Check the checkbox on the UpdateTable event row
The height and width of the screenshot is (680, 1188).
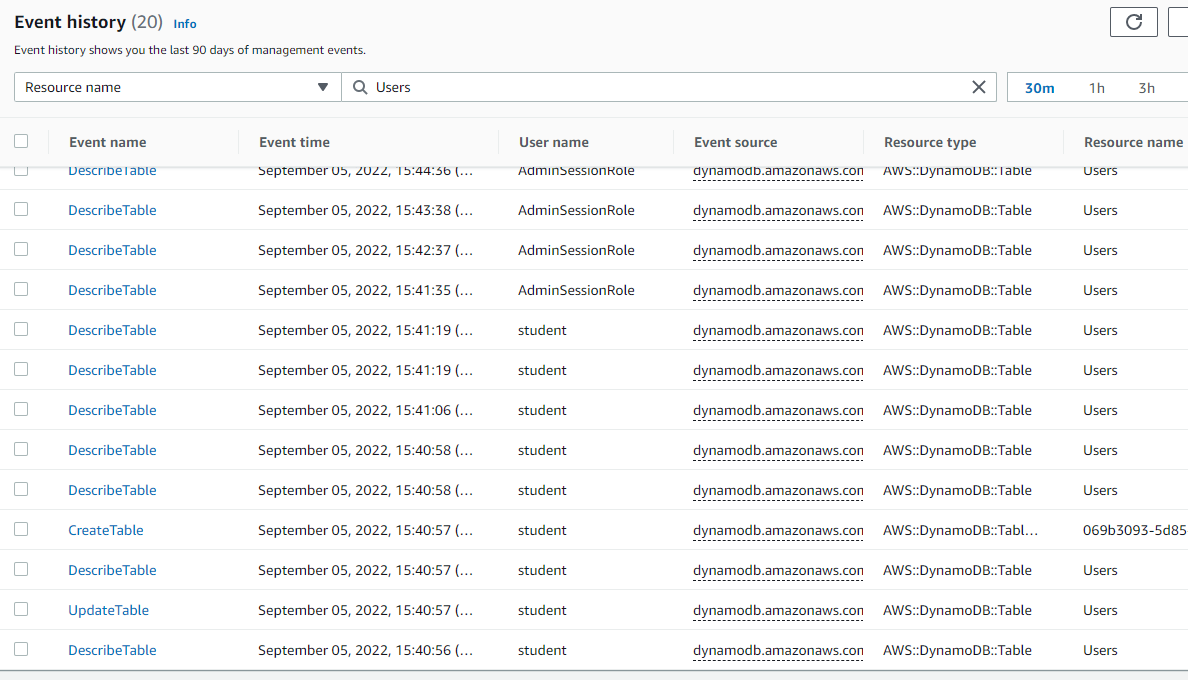pyautogui.click(x=21, y=609)
